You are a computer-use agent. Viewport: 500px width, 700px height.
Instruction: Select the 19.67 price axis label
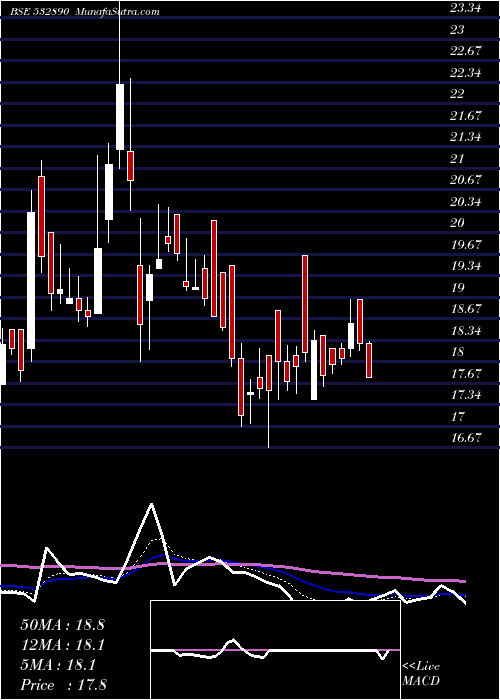tap(466, 245)
